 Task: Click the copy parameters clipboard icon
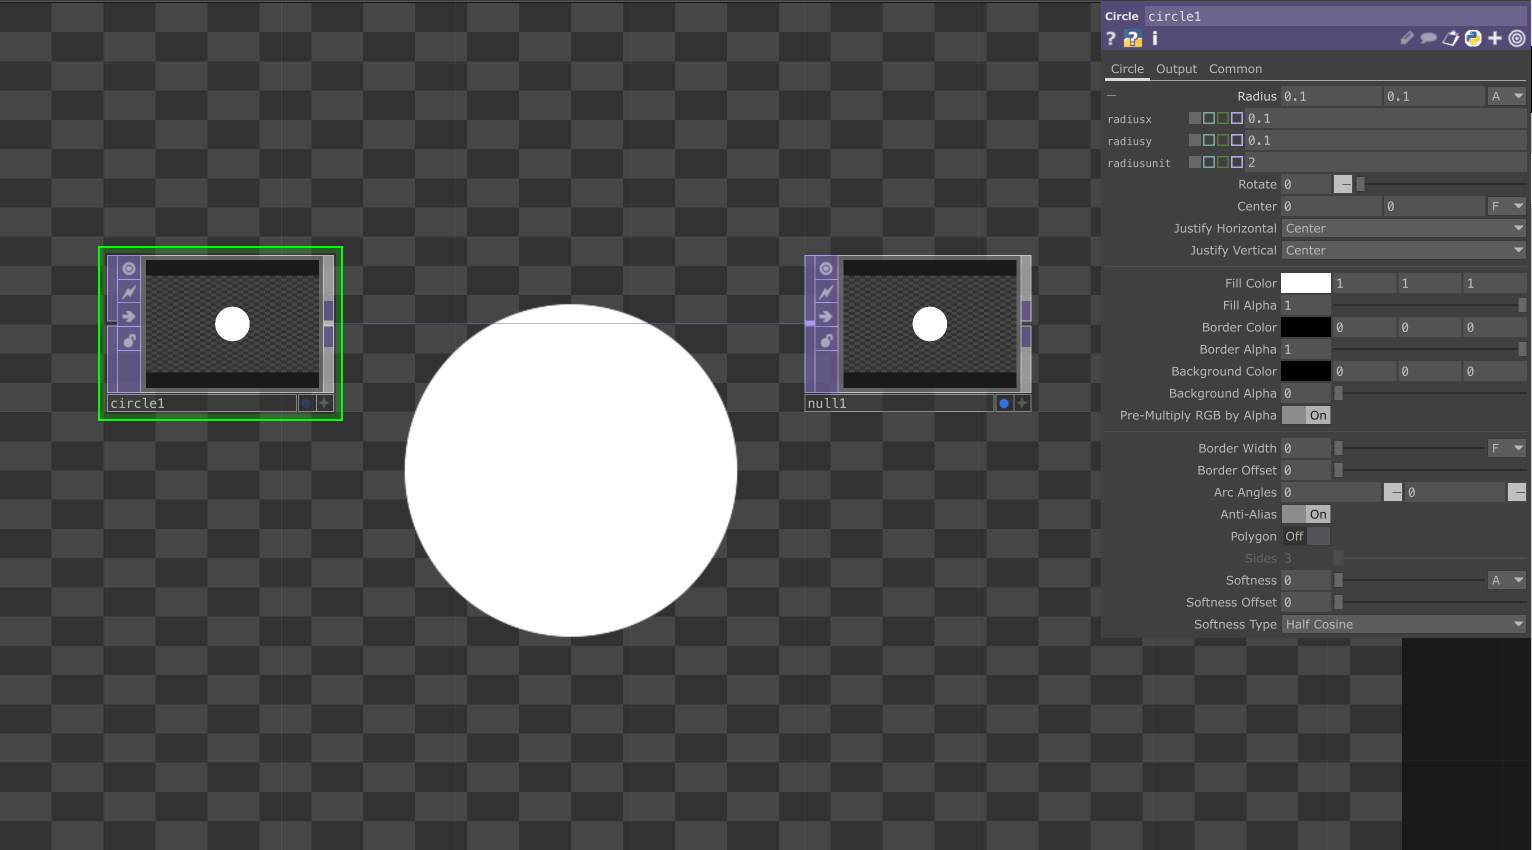(1451, 38)
